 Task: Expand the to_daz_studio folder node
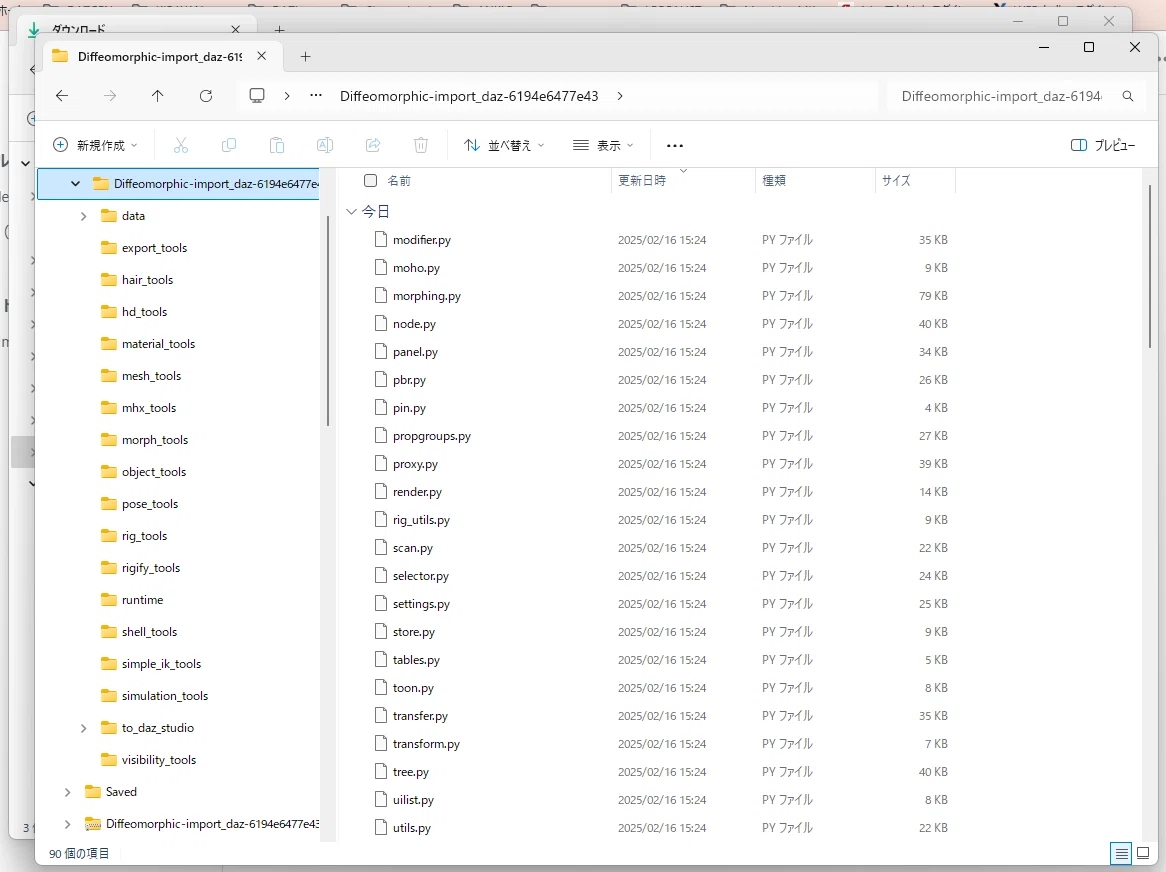tap(83, 728)
